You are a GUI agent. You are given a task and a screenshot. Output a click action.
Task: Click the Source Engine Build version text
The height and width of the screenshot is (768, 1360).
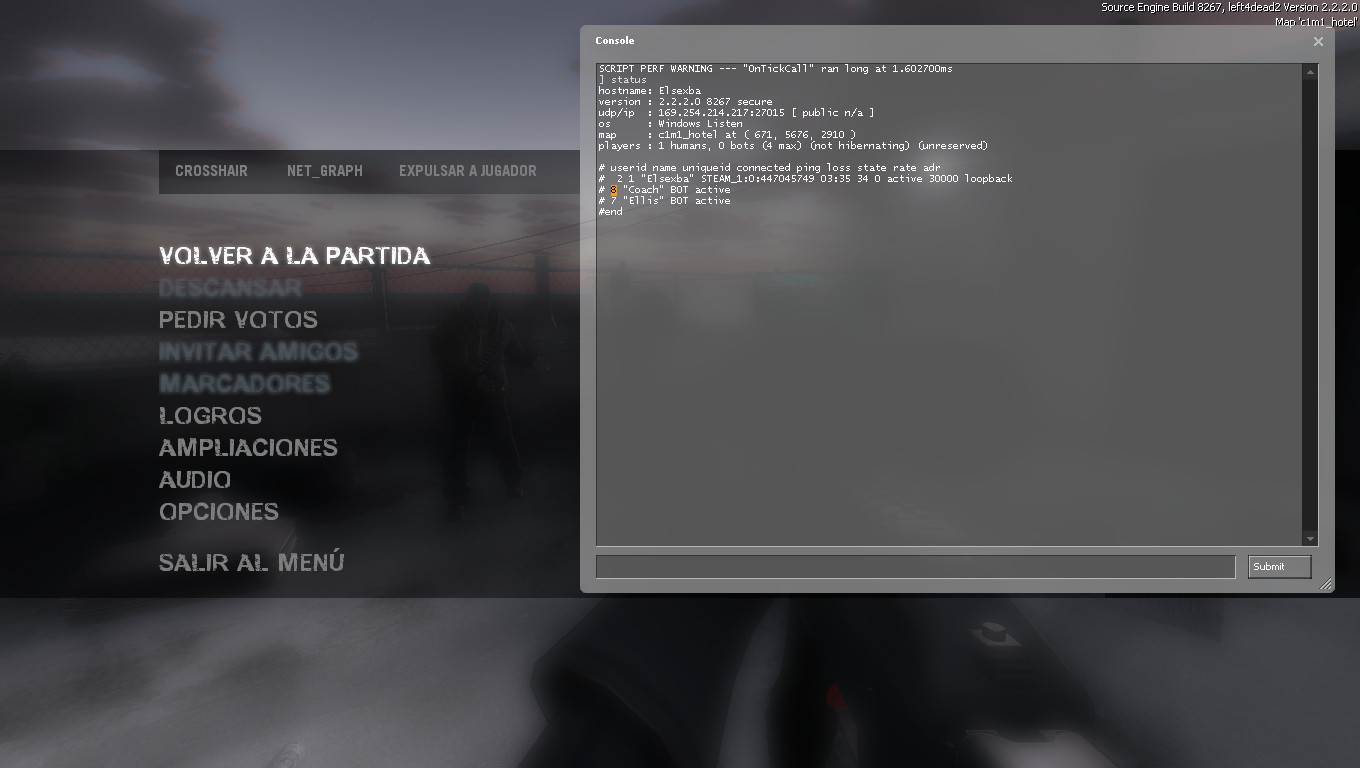pos(1229,7)
